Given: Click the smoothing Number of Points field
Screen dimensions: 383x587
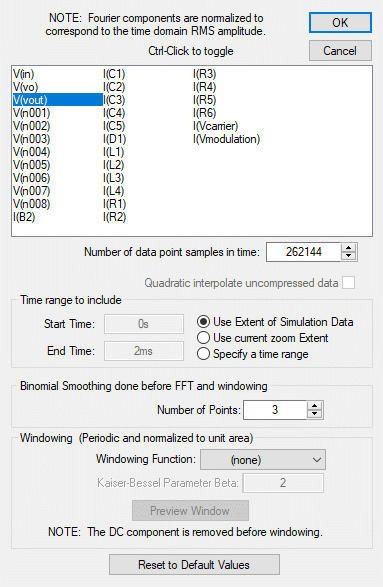Looking at the screenshot, I should pyautogui.click(x=275, y=410).
